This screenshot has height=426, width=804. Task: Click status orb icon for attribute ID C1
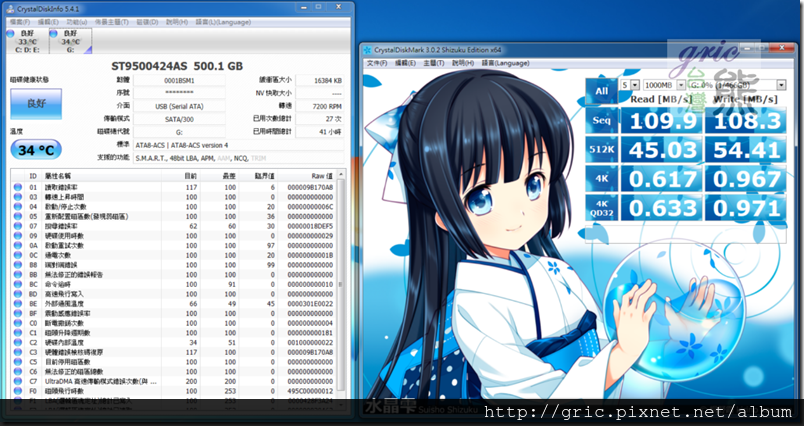18,333
